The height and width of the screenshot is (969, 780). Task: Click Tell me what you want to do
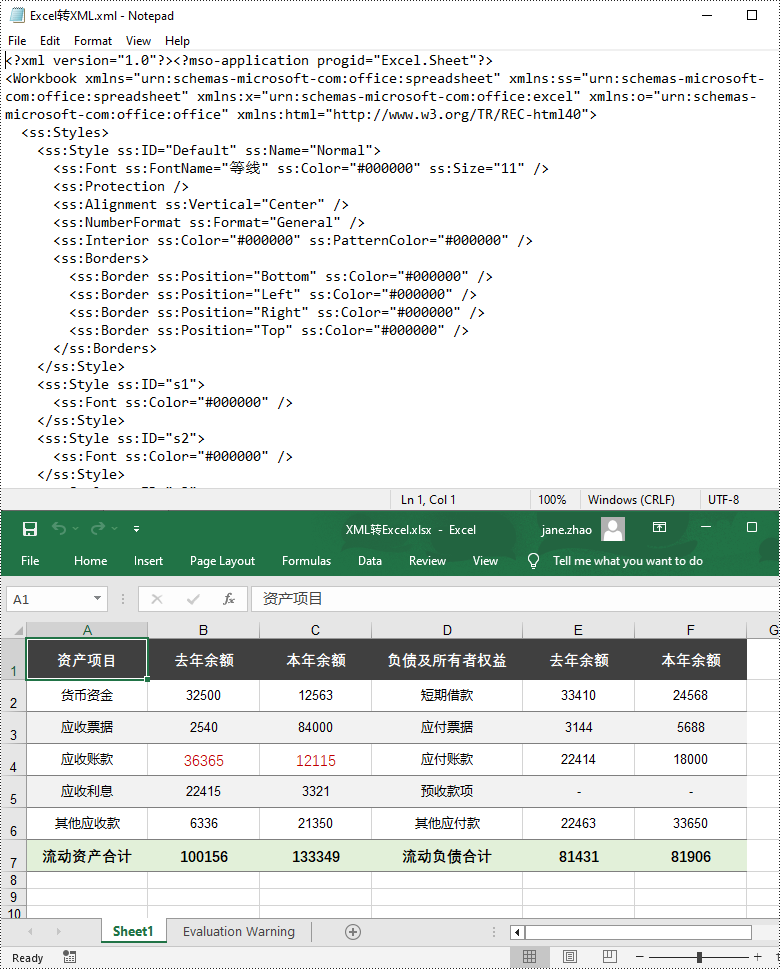[x=627, y=561]
